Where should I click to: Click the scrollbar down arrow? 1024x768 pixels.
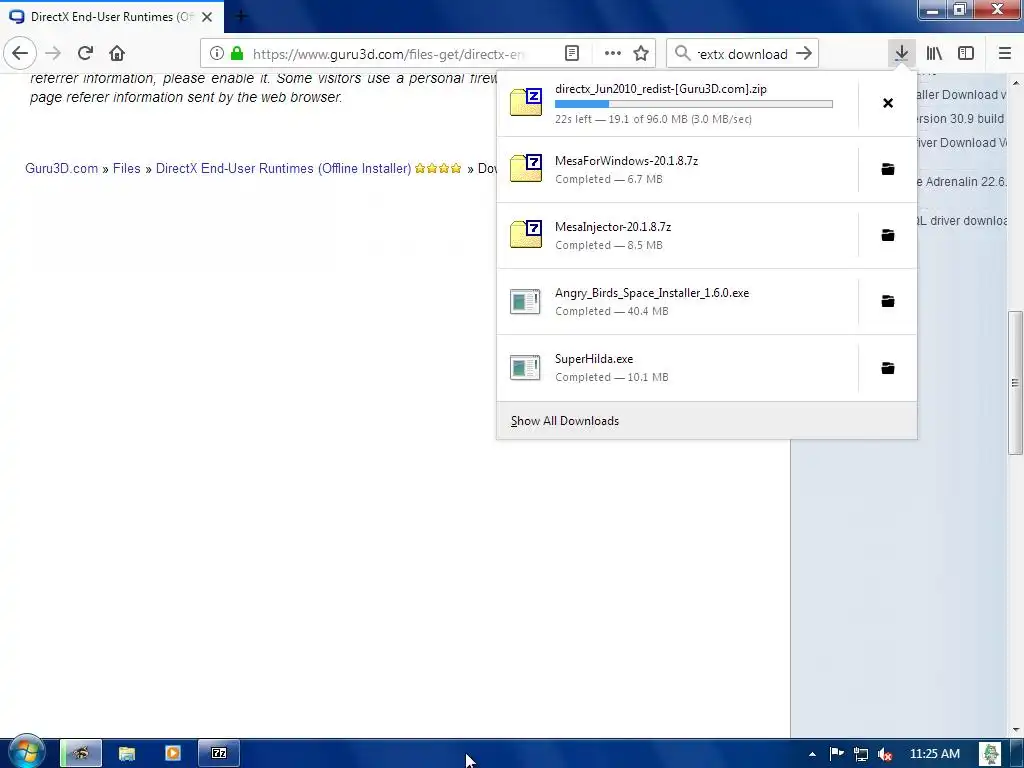point(1016,729)
